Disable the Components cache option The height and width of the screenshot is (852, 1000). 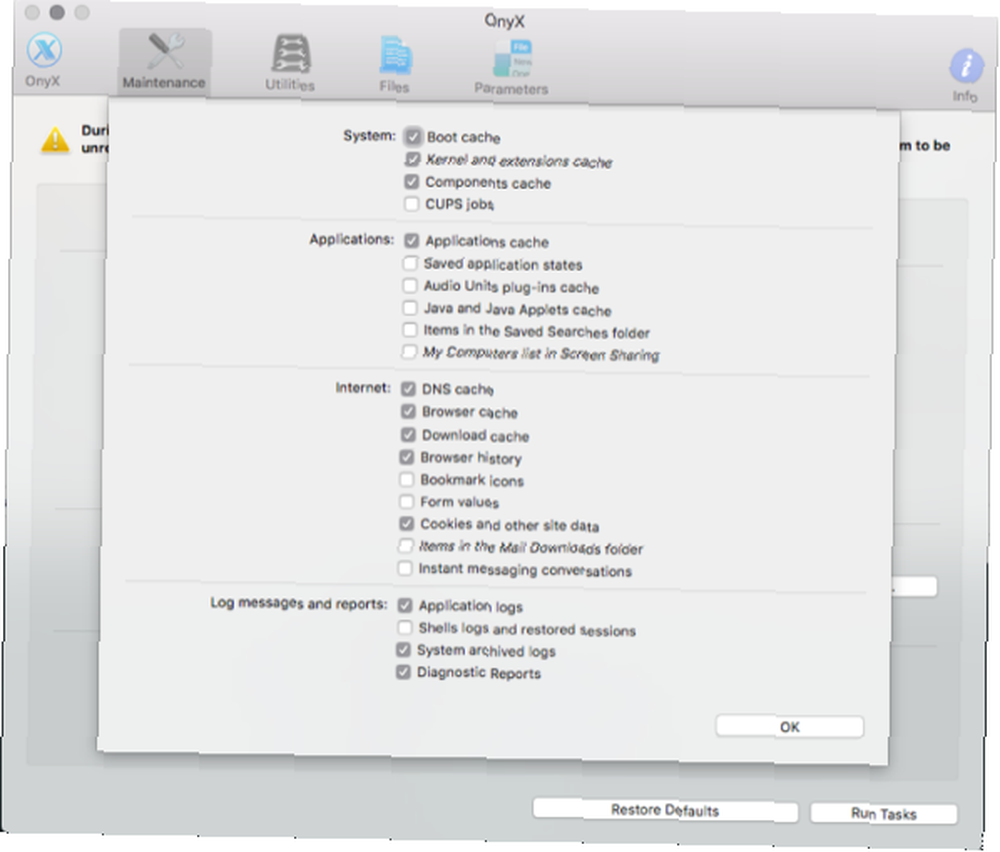(412, 182)
